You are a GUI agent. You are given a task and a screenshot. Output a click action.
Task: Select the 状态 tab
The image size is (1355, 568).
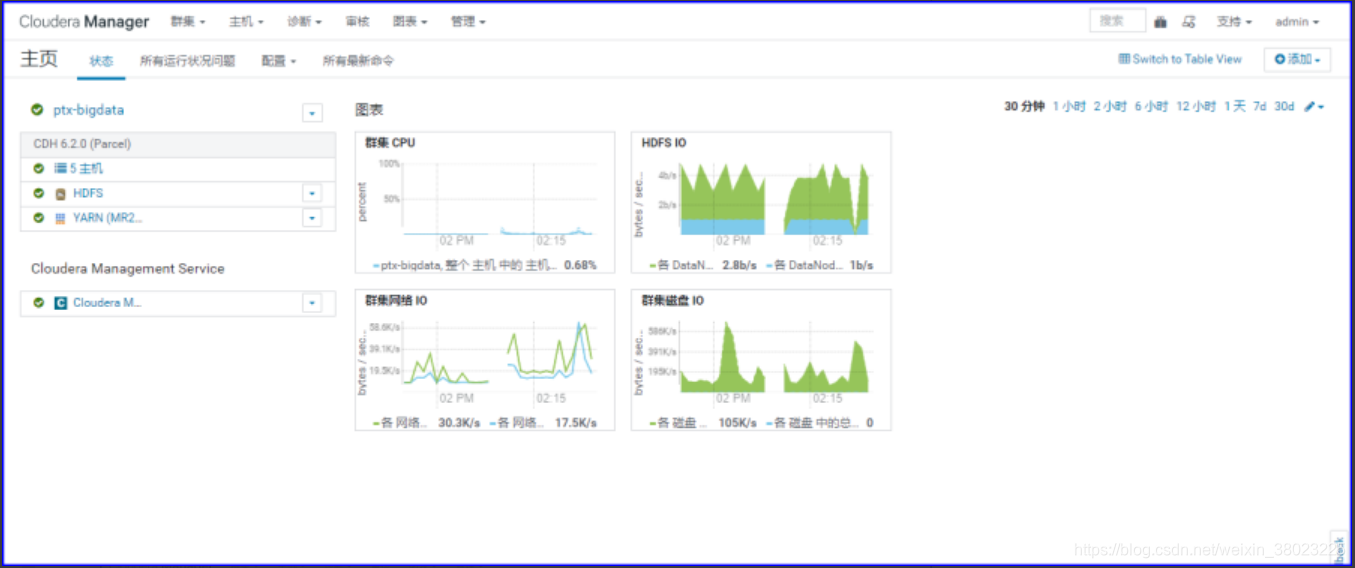click(101, 60)
